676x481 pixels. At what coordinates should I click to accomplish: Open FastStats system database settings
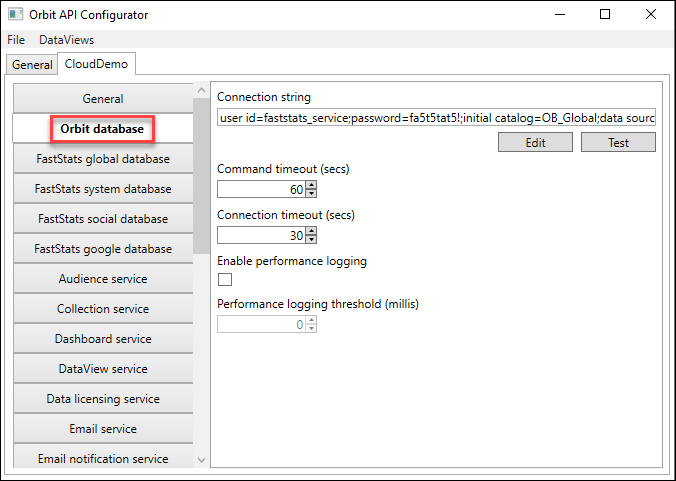point(103,188)
